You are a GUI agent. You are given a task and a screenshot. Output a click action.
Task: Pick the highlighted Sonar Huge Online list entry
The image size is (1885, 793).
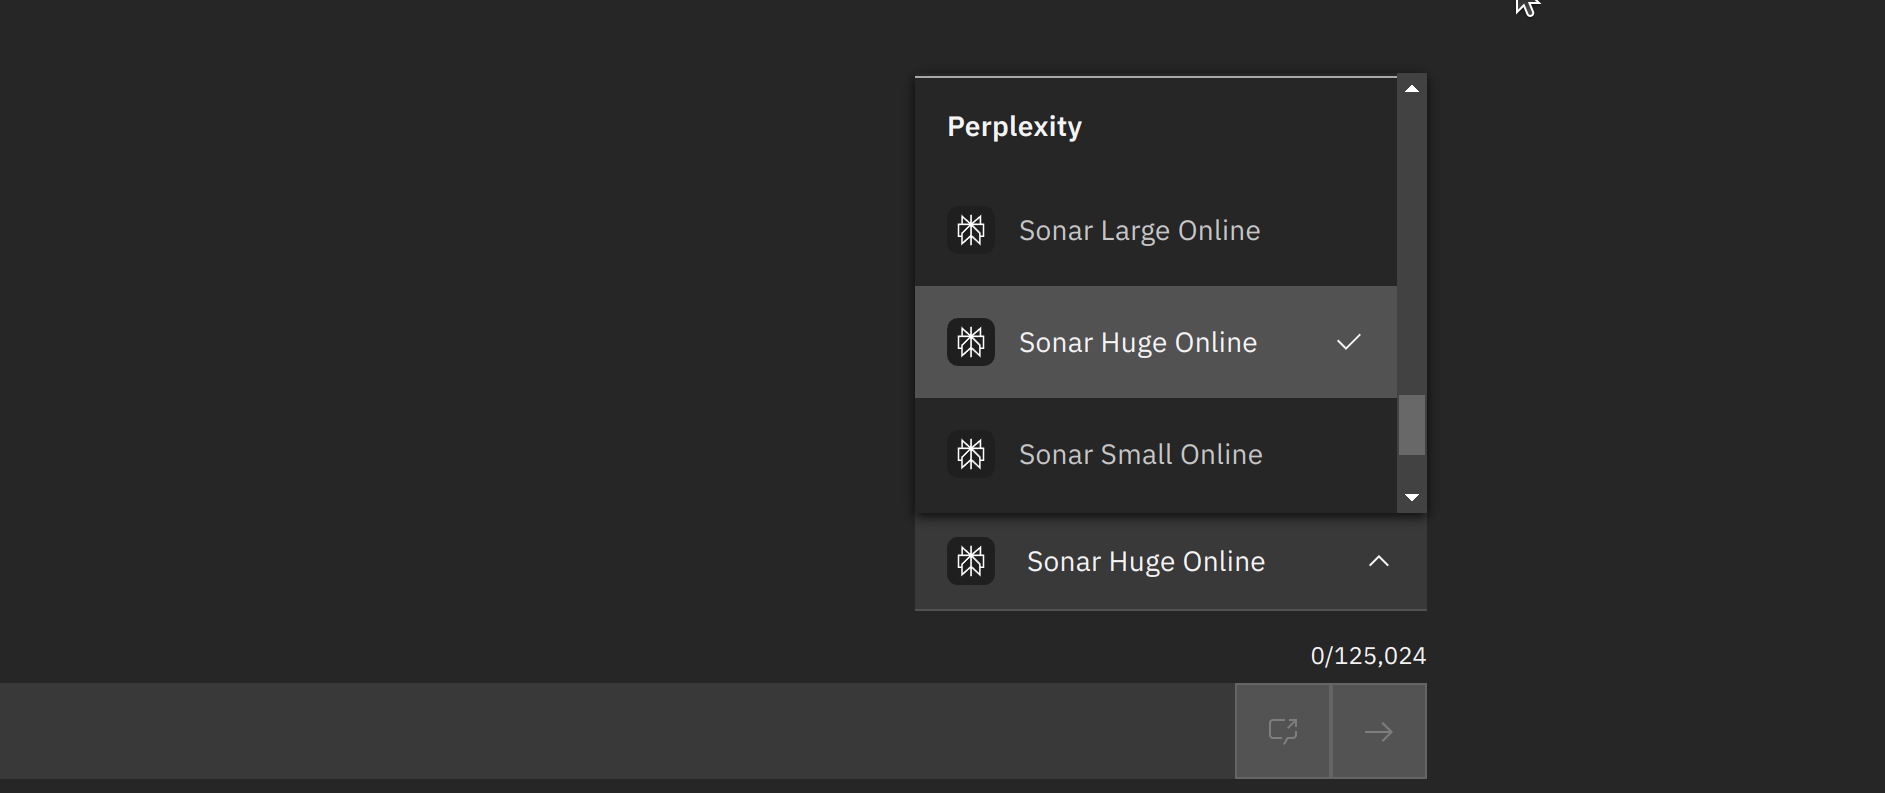1137,342
